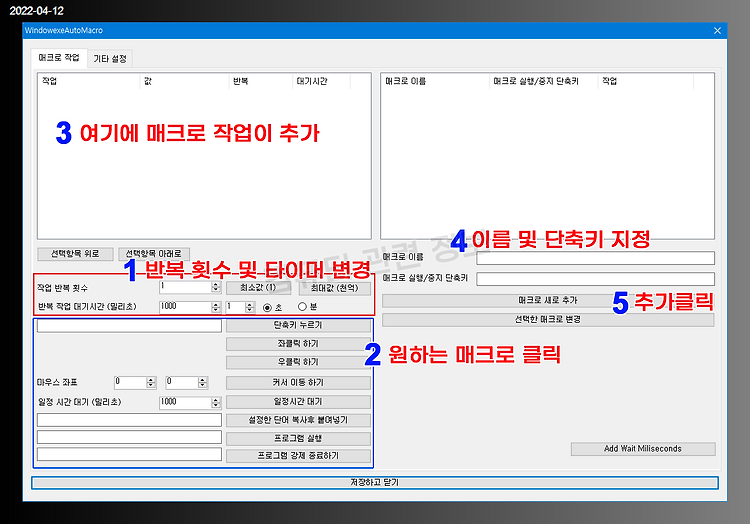Select the 초 radio button
The height and width of the screenshot is (524, 750).
click(267, 307)
